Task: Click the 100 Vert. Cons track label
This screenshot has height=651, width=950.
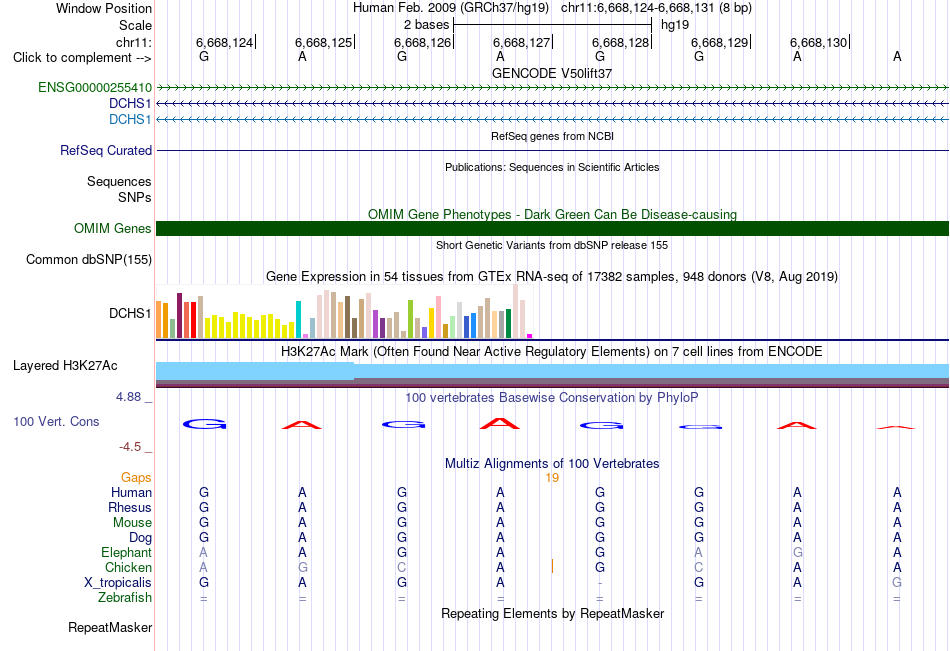Action: coord(56,421)
